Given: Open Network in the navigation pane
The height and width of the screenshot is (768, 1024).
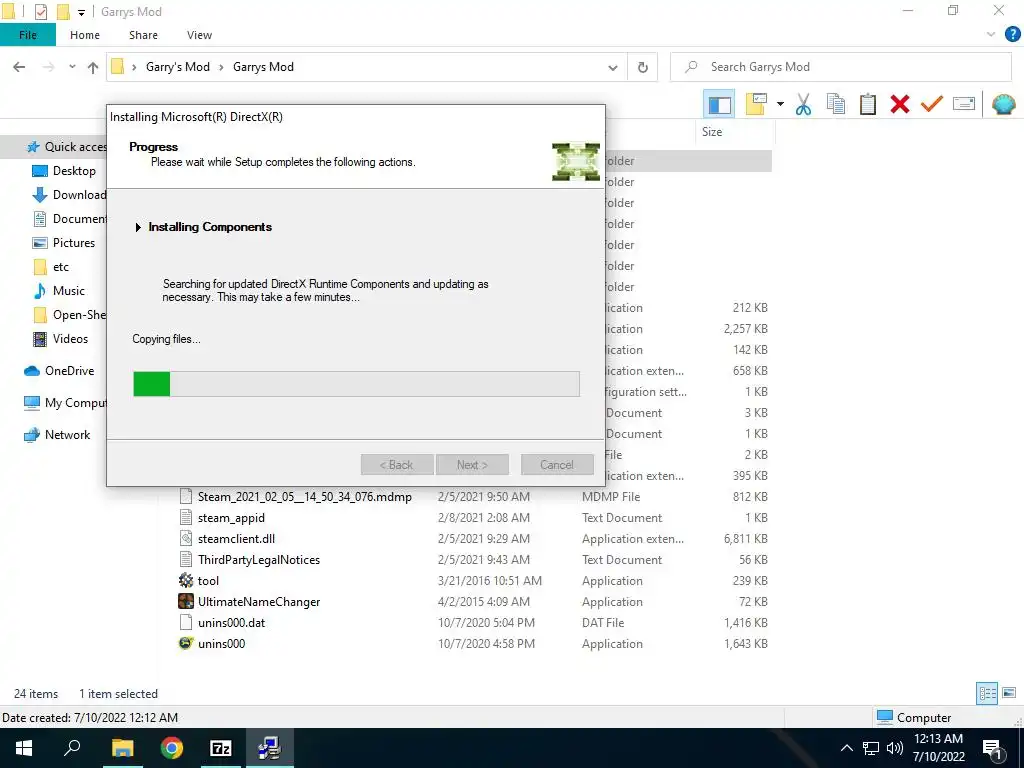Looking at the screenshot, I should pos(57,435).
